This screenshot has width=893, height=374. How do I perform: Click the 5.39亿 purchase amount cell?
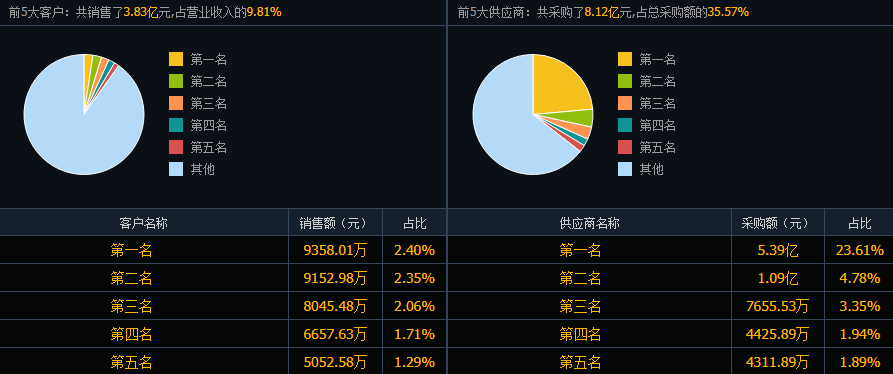778,250
